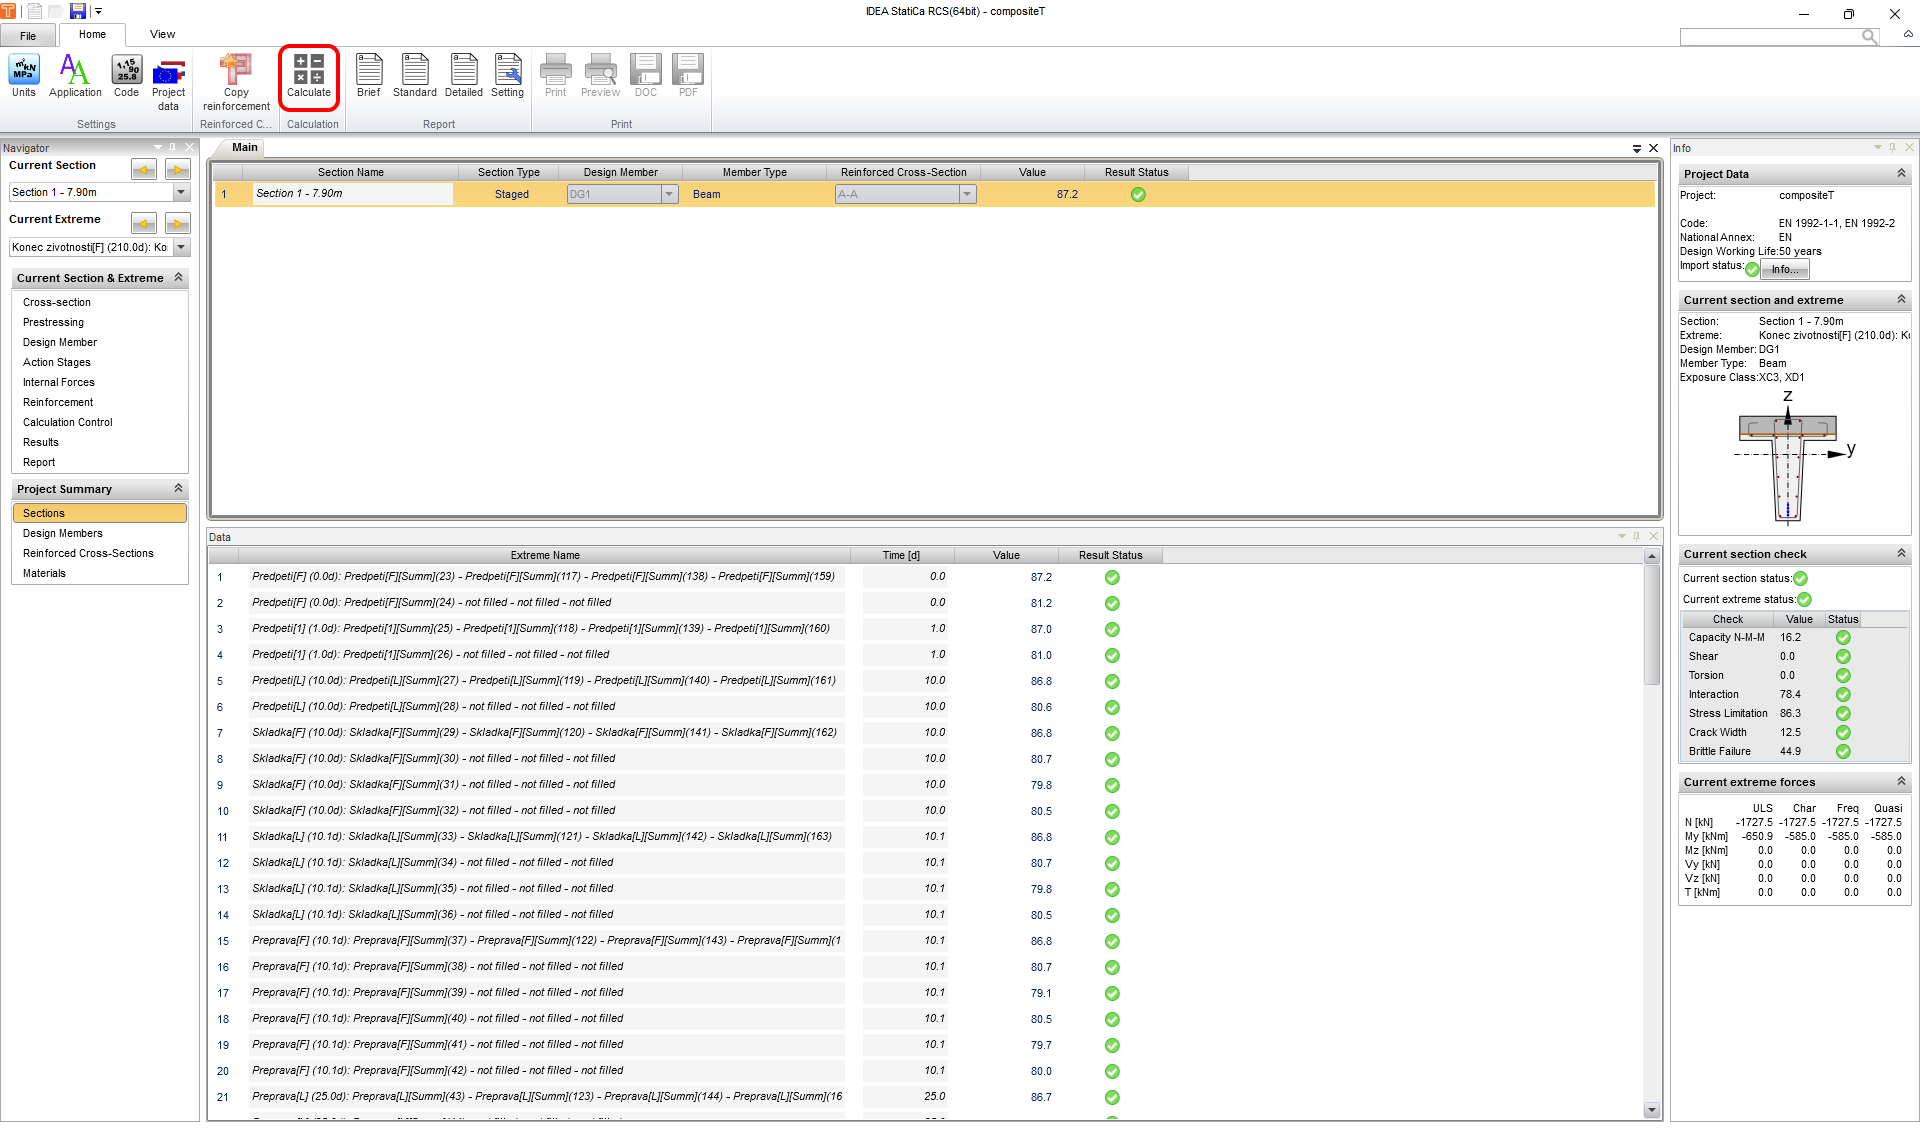Switch to the View ribbon tab
The width and height of the screenshot is (1920, 1129).
click(162, 34)
